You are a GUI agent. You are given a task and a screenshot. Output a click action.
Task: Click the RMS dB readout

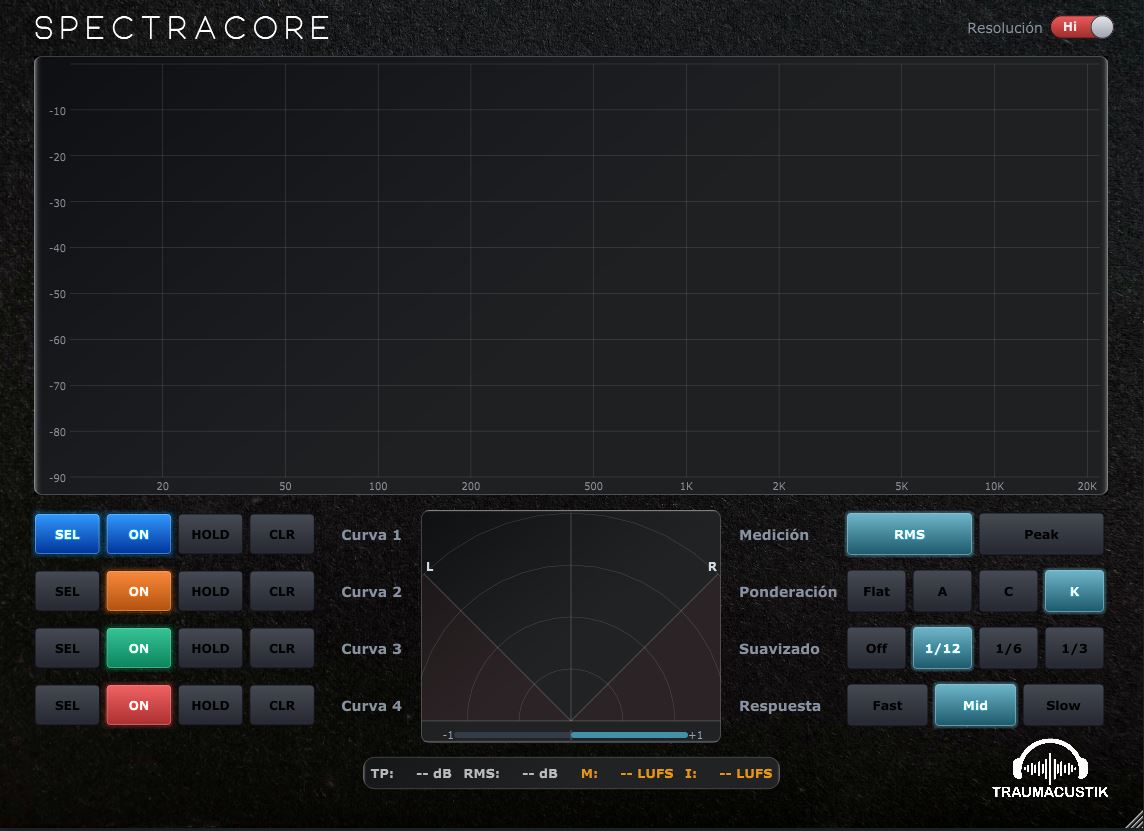pos(510,773)
